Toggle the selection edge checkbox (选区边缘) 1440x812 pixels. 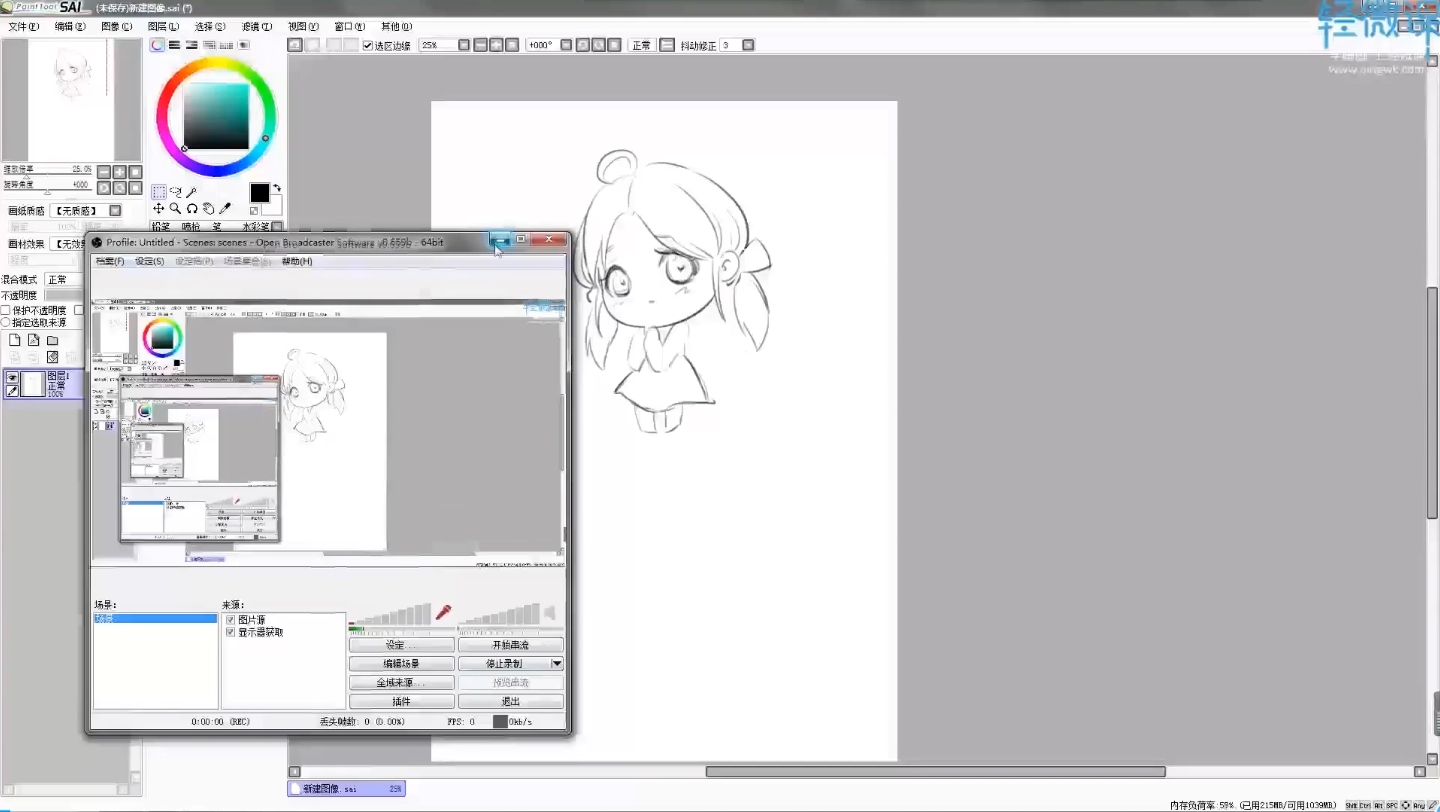tap(367, 45)
